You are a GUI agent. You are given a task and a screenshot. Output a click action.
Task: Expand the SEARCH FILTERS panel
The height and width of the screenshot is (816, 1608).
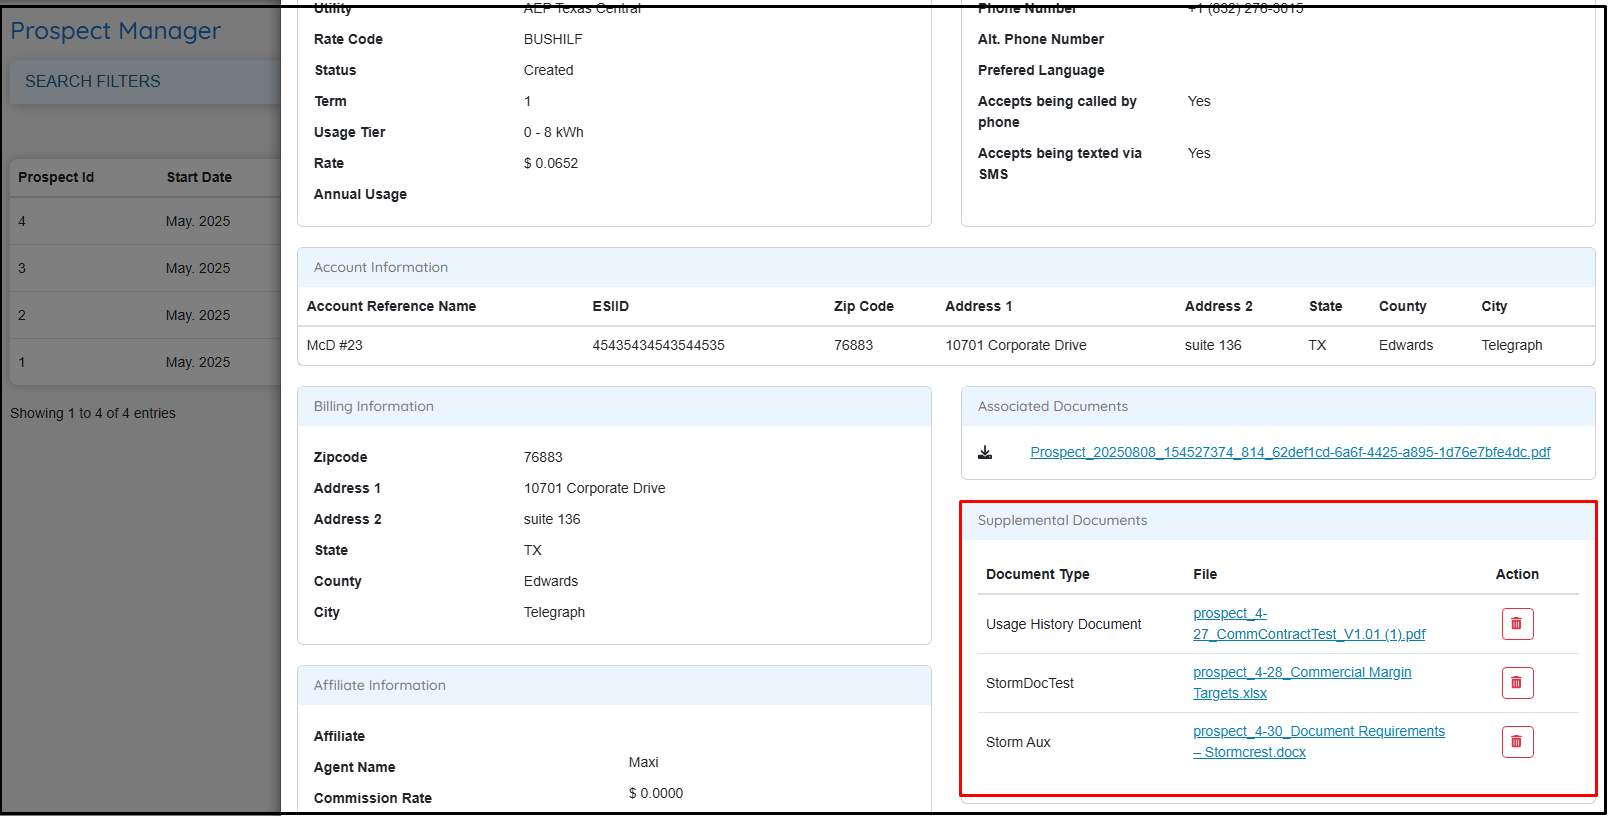pos(93,81)
